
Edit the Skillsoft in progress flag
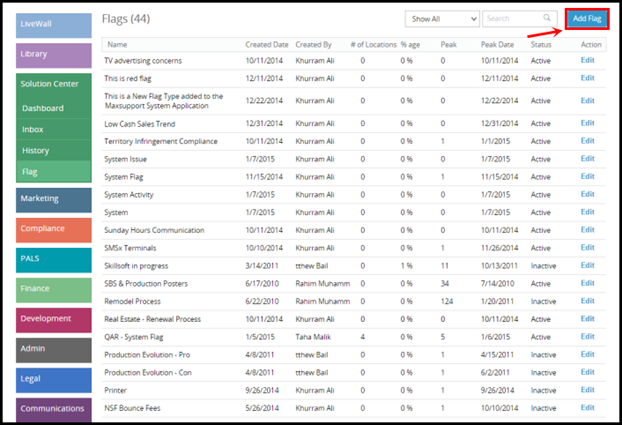tap(587, 265)
